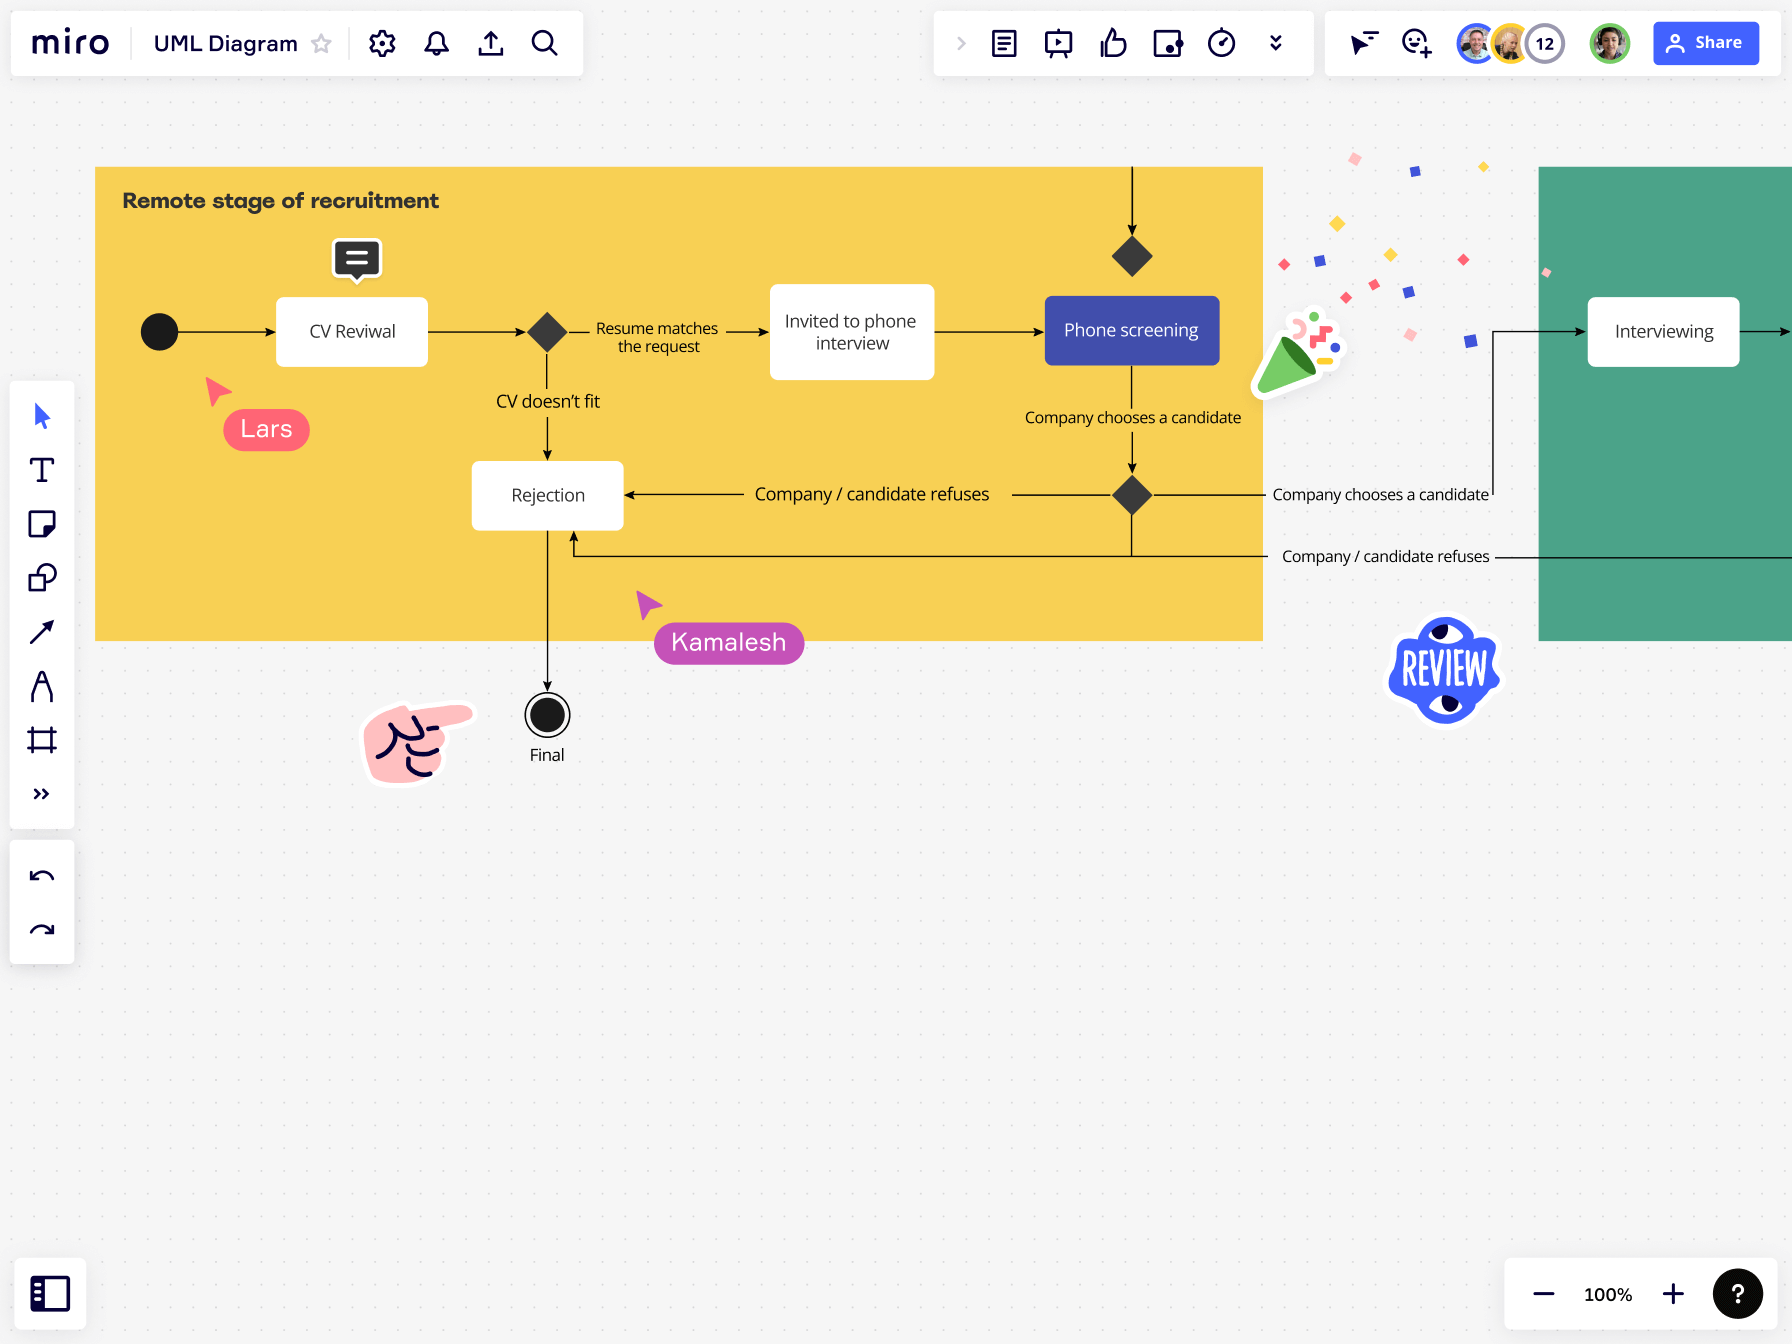The image size is (1792, 1344).
Task: Open the timer icon in top toolbar
Action: point(1221,43)
